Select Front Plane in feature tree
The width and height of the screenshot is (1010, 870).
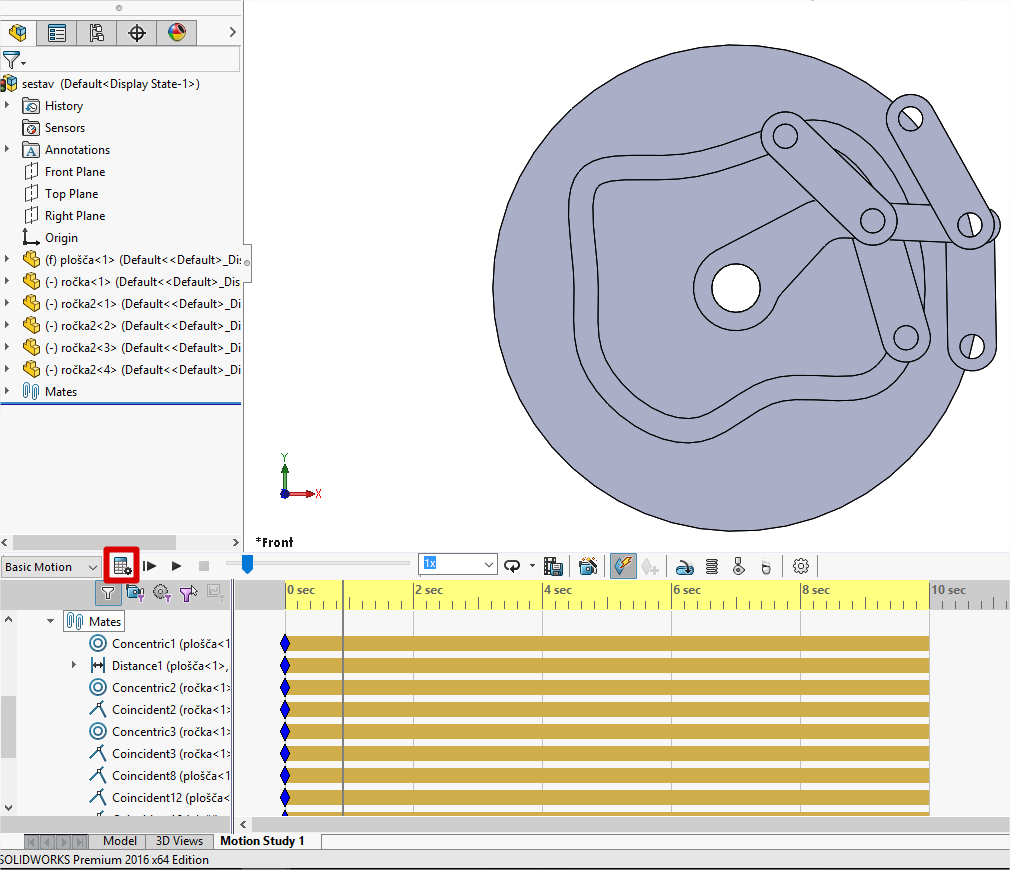click(x=75, y=172)
